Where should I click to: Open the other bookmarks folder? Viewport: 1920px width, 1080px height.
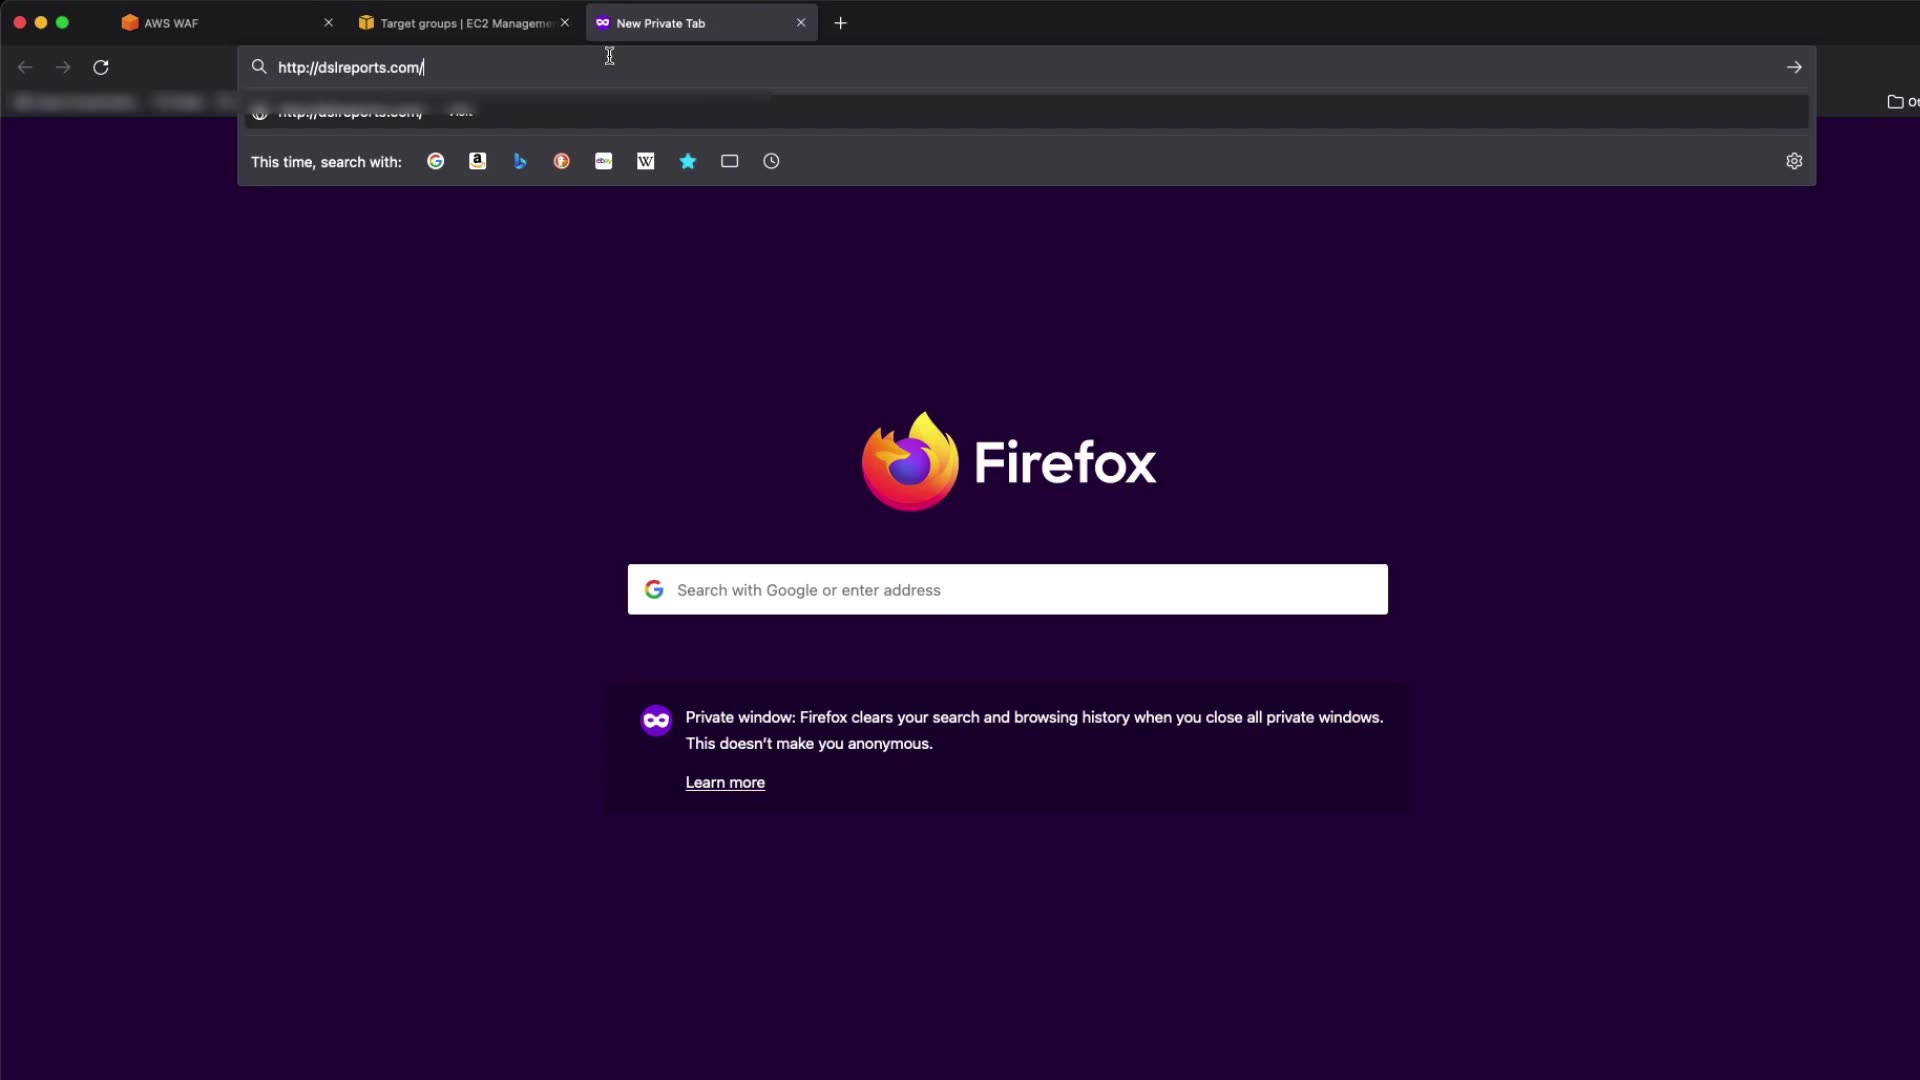tap(1900, 102)
